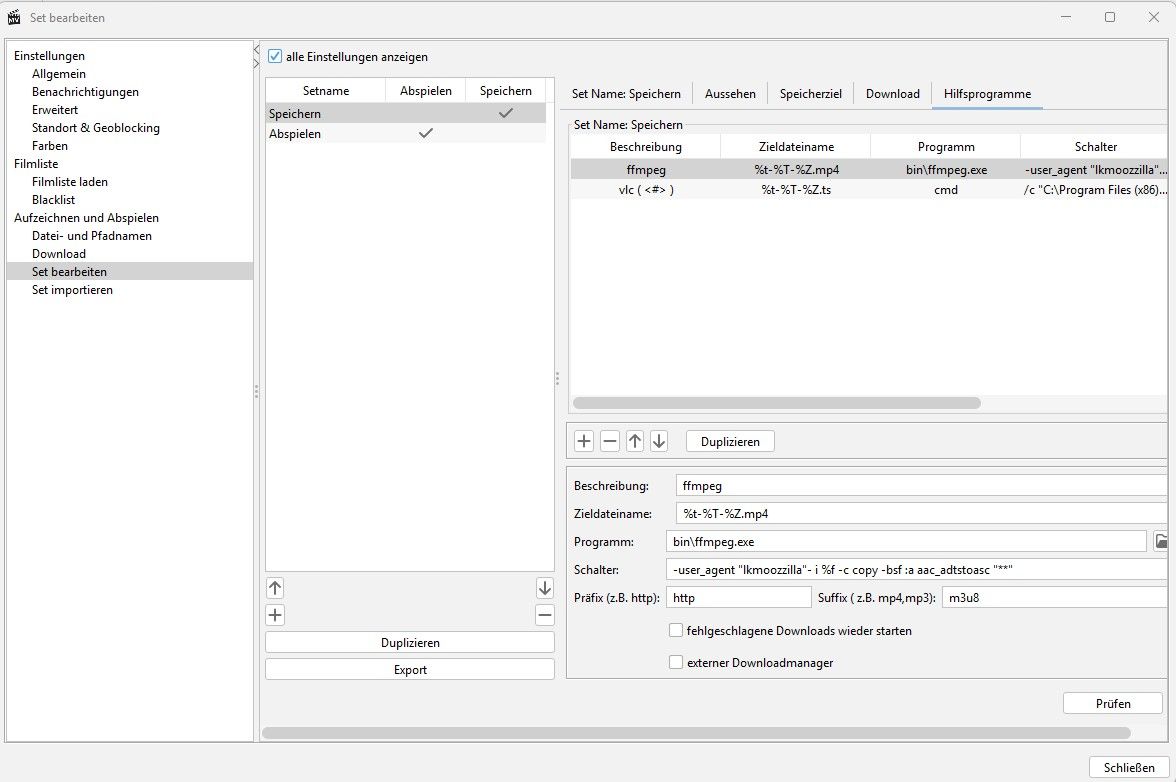Click the Programm column header
1176x782 pixels.
946,146
